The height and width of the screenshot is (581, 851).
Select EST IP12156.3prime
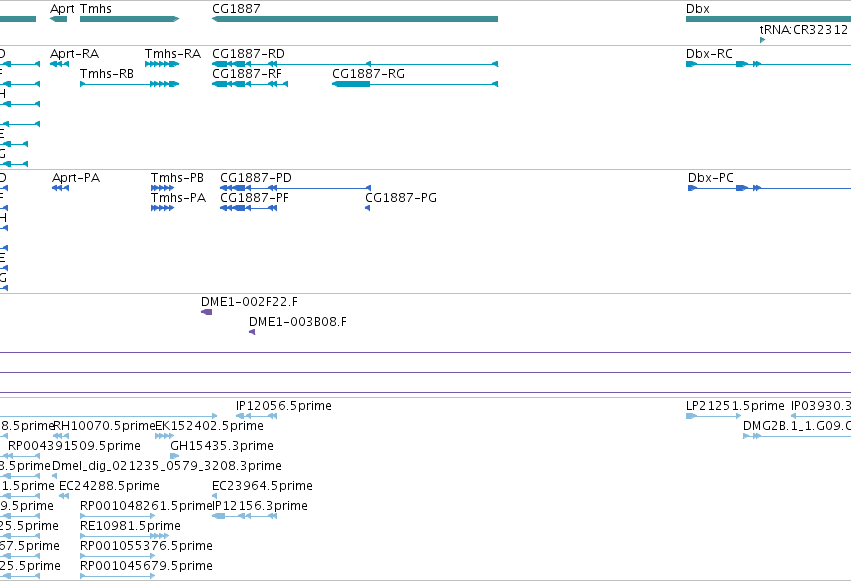[x=261, y=506]
